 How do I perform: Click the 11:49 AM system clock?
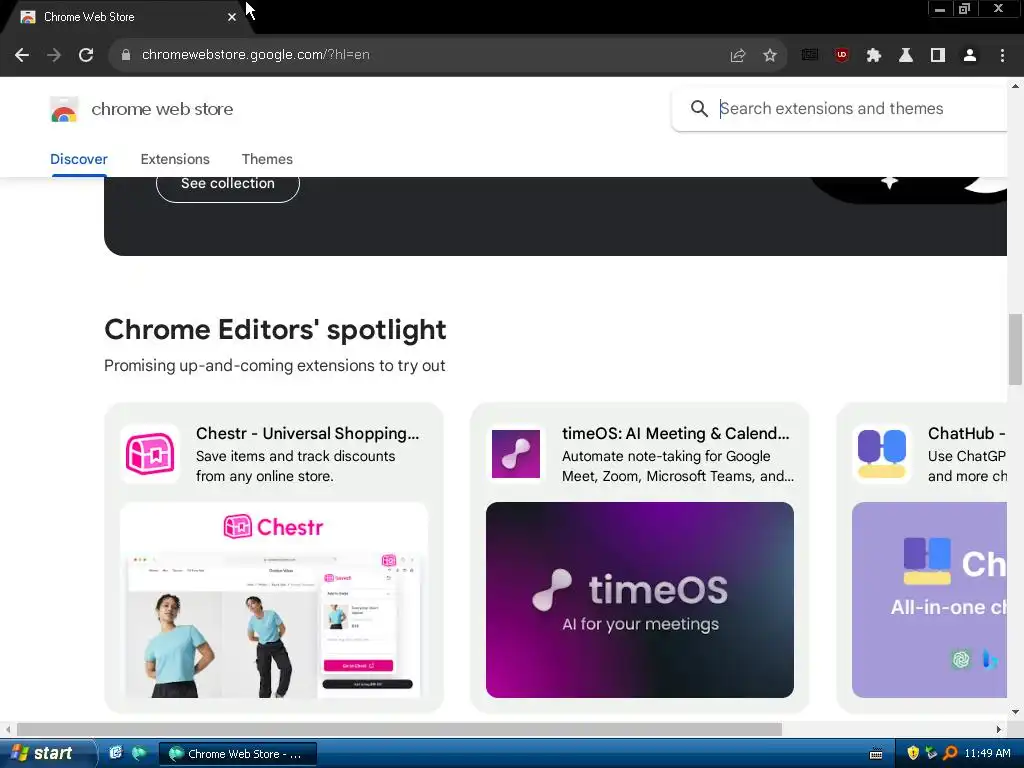[987, 753]
